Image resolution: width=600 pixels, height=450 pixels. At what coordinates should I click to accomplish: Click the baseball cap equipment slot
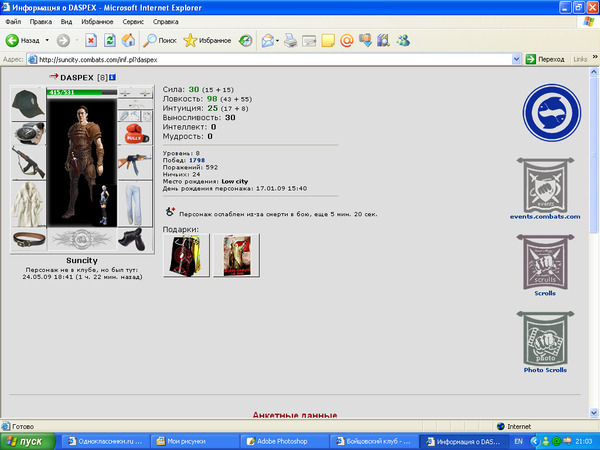click(28, 104)
